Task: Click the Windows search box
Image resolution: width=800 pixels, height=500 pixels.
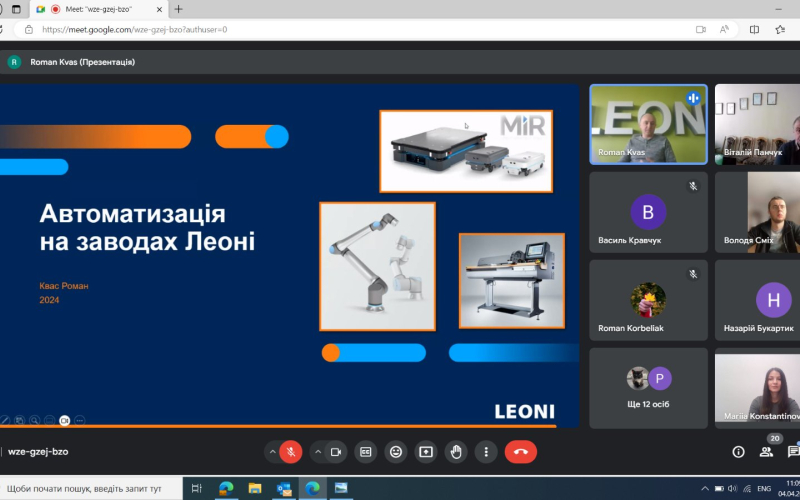Action: [x=91, y=488]
